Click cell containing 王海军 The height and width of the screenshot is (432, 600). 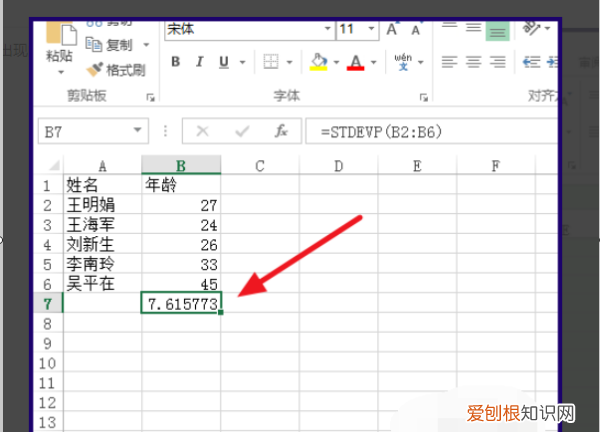coord(103,225)
